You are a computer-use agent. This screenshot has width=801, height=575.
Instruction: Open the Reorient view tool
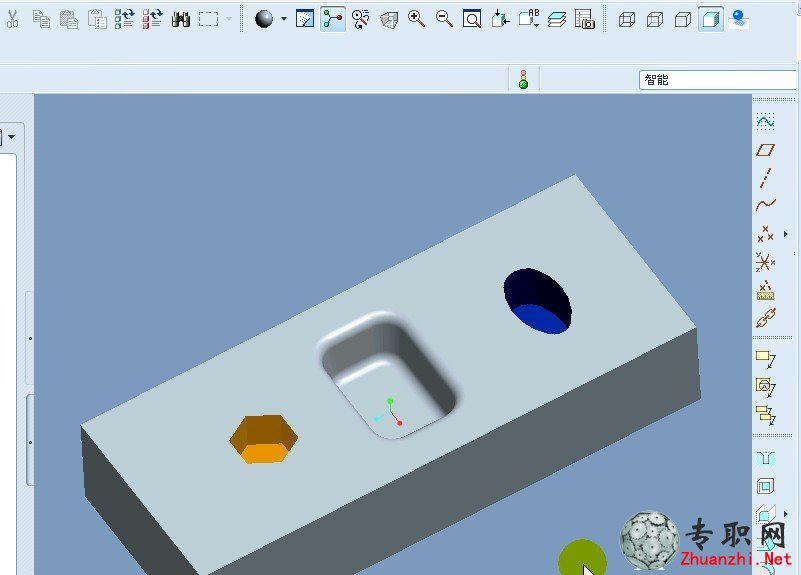500,19
